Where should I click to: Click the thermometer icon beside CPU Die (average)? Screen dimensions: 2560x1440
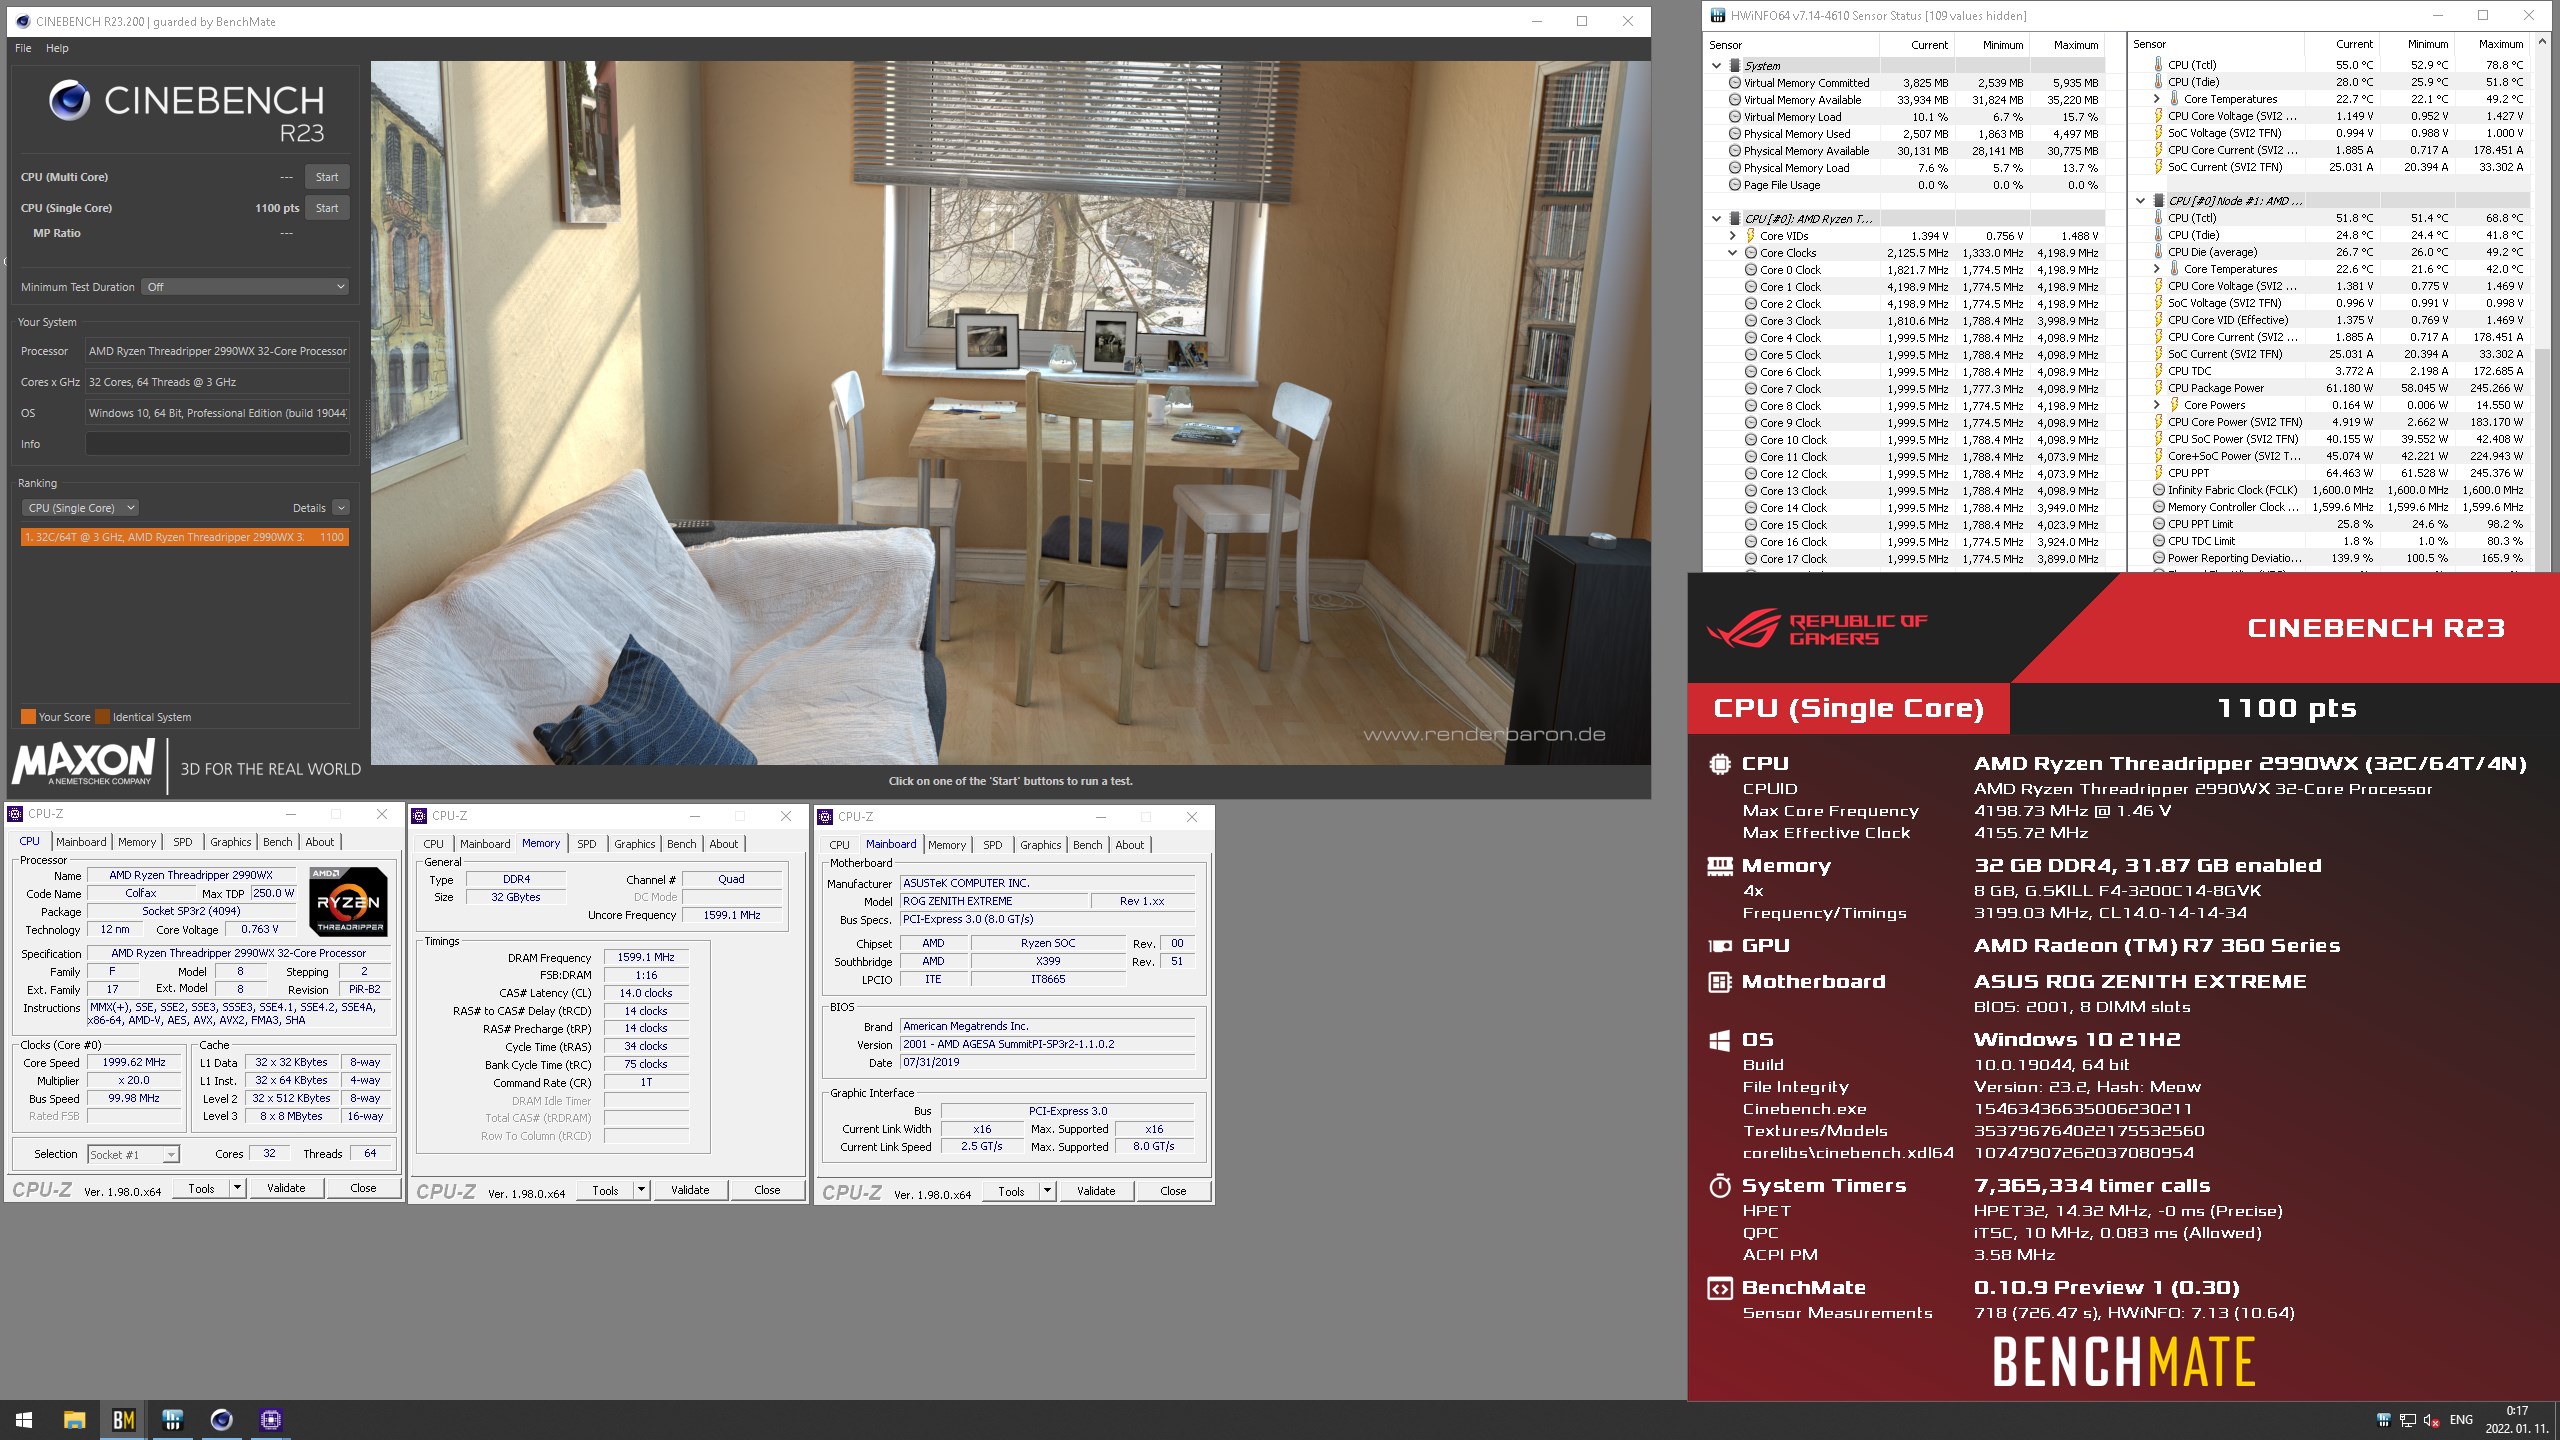click(2159, 252)
